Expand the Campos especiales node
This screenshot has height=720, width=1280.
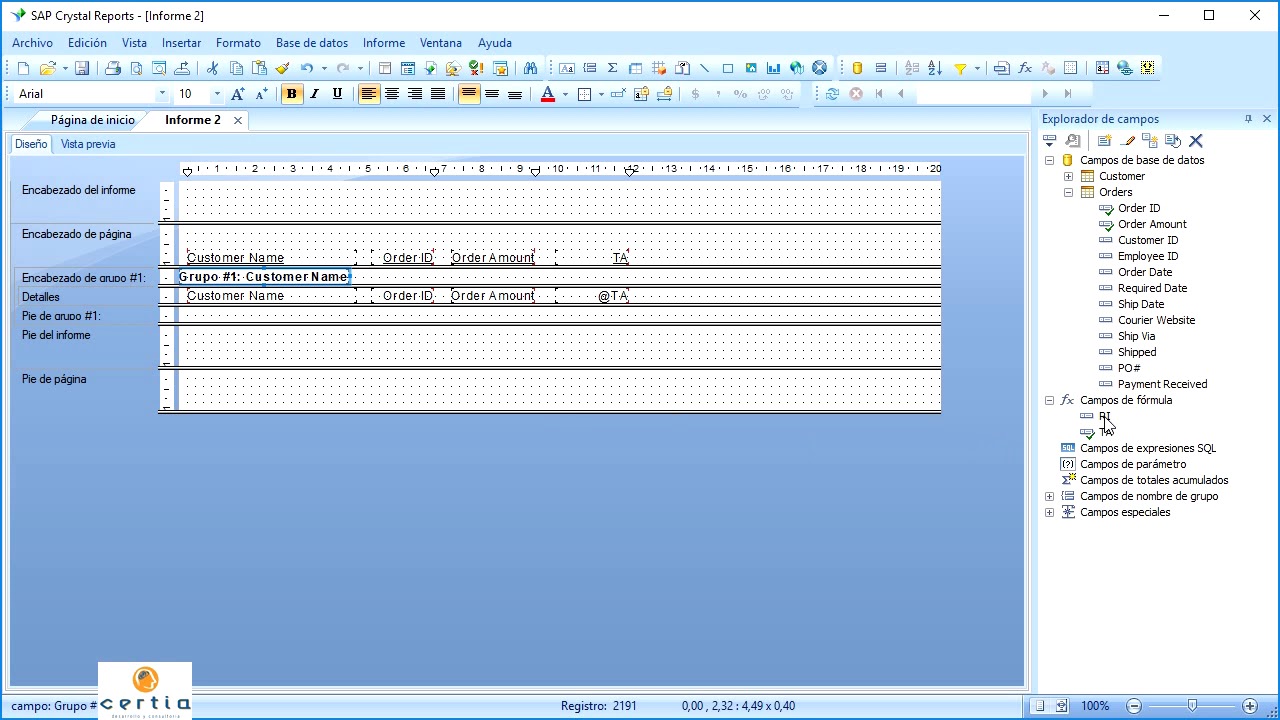[1050, 512]
